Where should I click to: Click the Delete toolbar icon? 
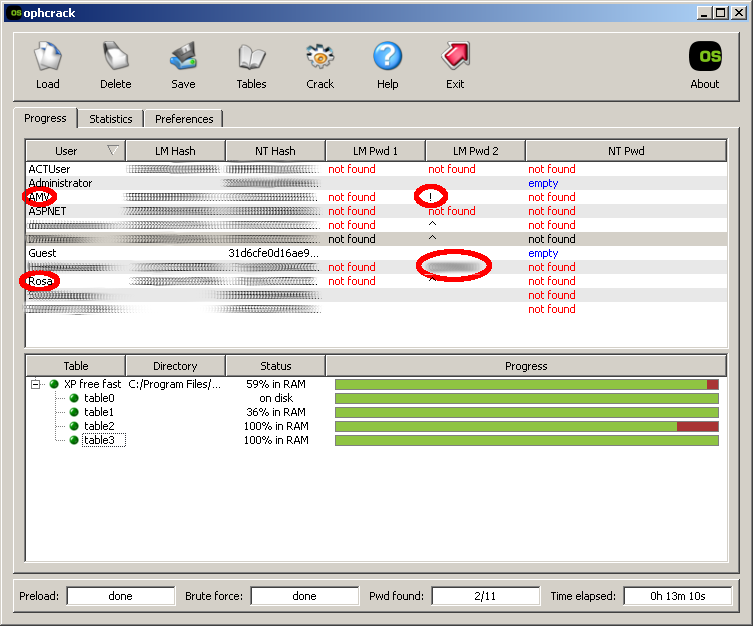[x=115, y=57]
